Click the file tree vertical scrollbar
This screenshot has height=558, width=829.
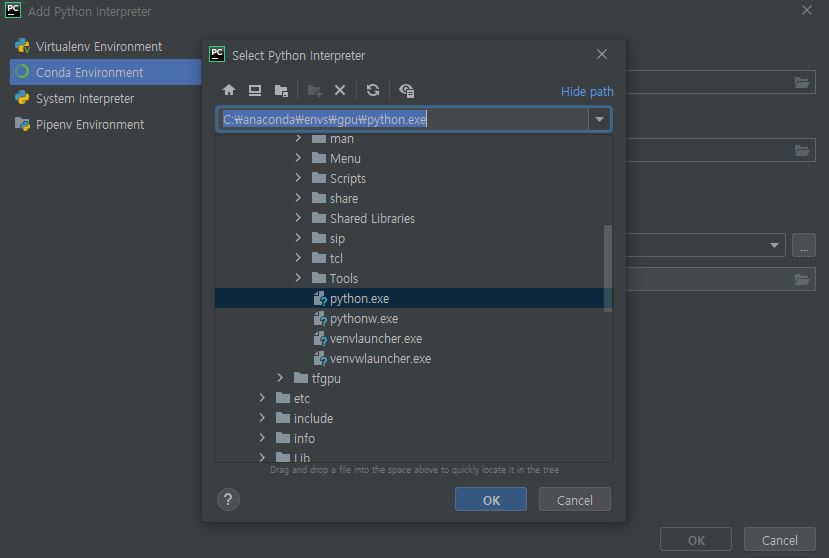[x=608, y=268]
